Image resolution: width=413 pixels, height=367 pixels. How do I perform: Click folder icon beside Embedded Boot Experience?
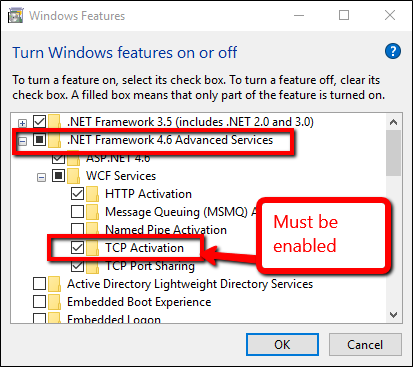54,302
